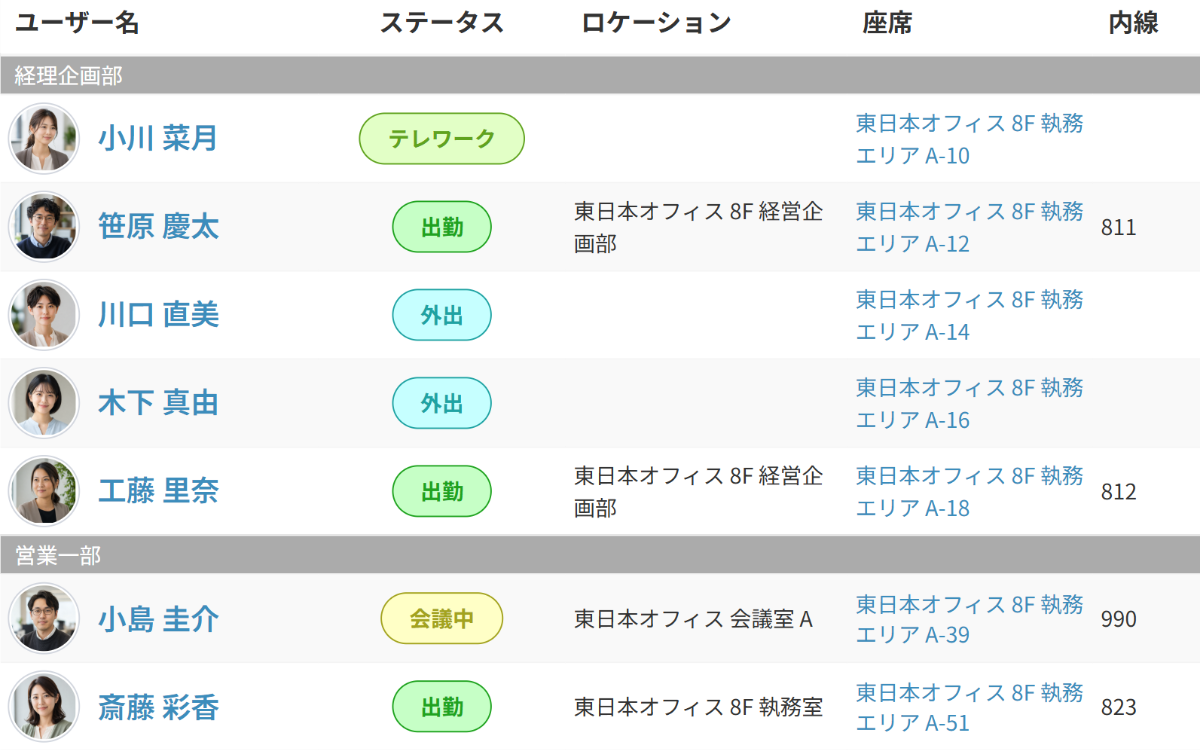
Task: Collapse the 営業一部 group header
Action: tap(600, 555)
